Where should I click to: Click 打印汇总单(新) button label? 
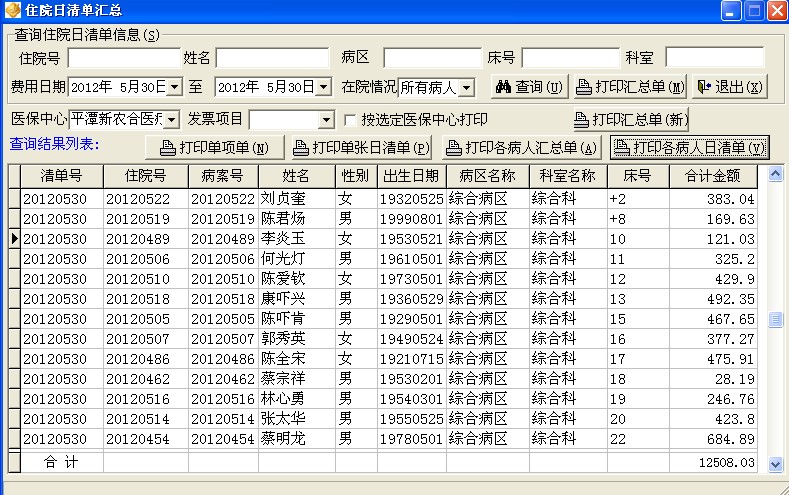point(639,120)
